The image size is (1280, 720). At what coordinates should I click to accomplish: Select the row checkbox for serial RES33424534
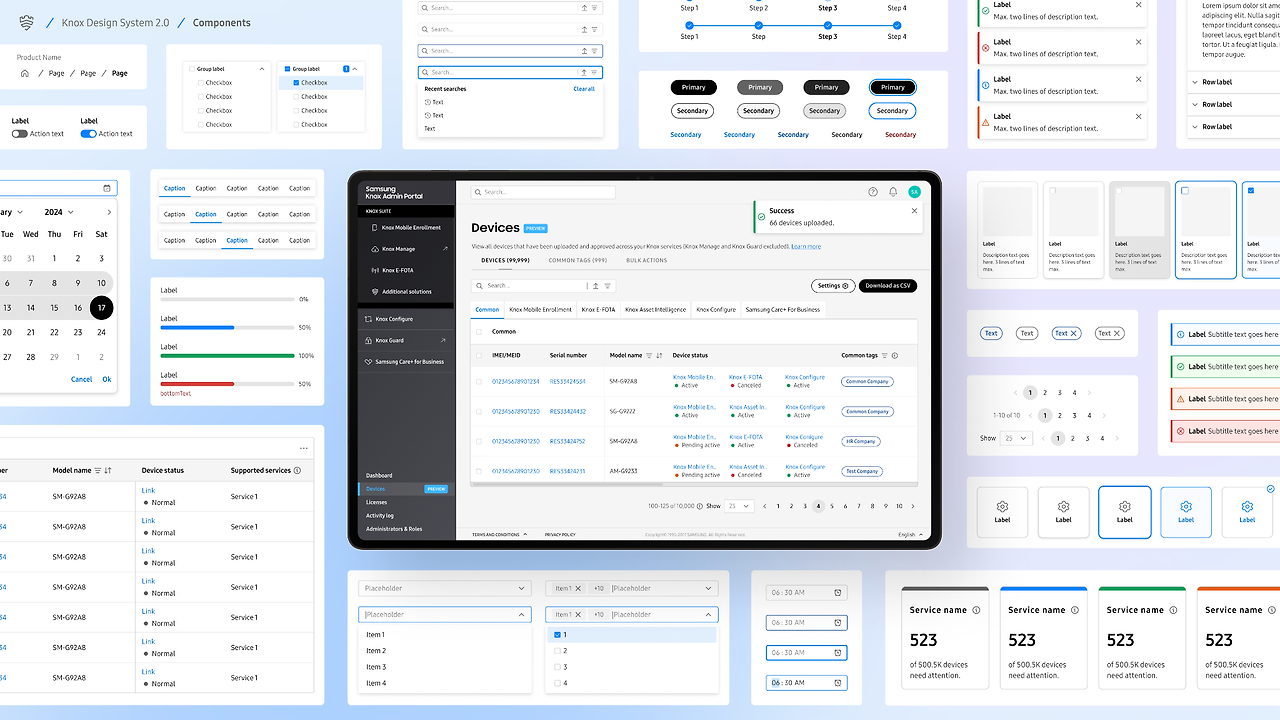(x=479, y=381)
